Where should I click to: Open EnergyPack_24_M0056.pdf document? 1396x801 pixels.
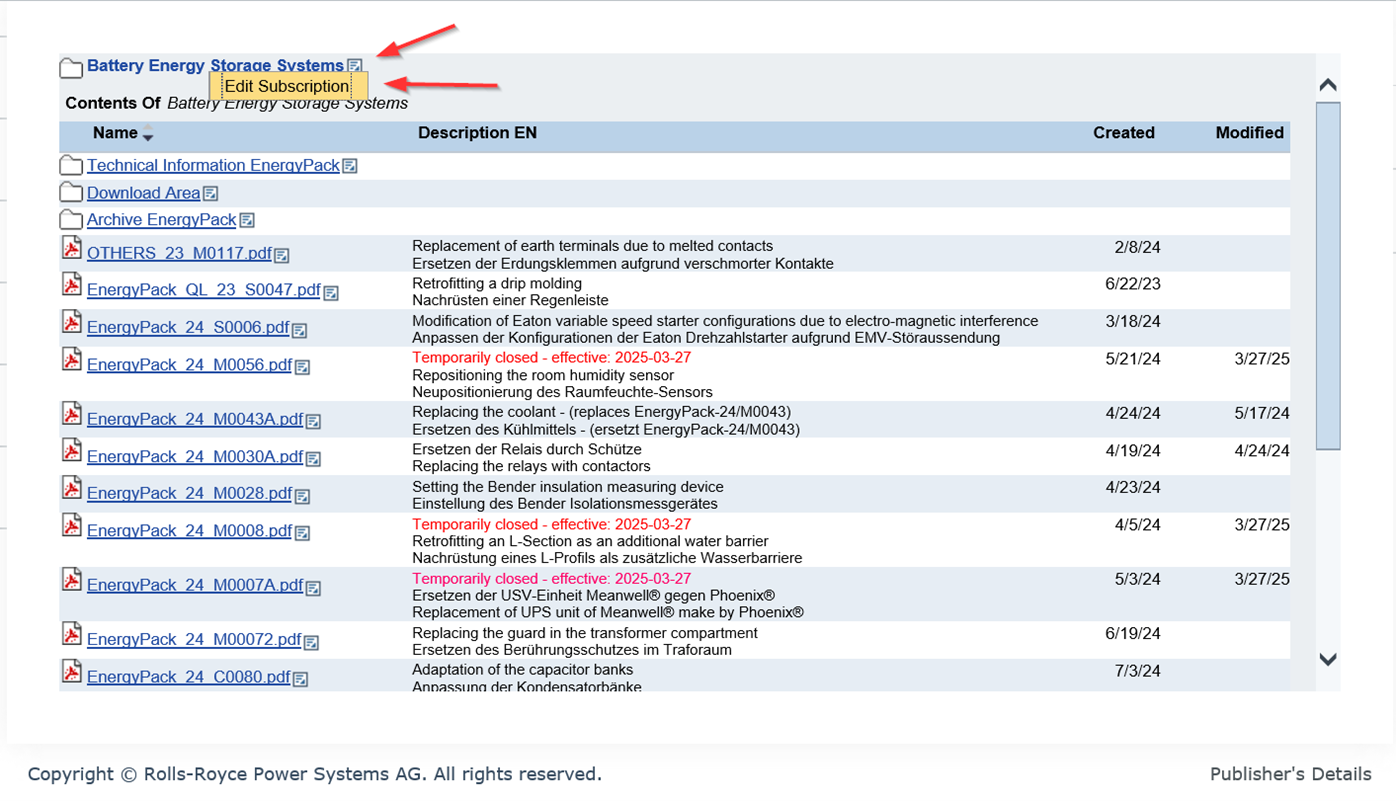tap(190, 365)
